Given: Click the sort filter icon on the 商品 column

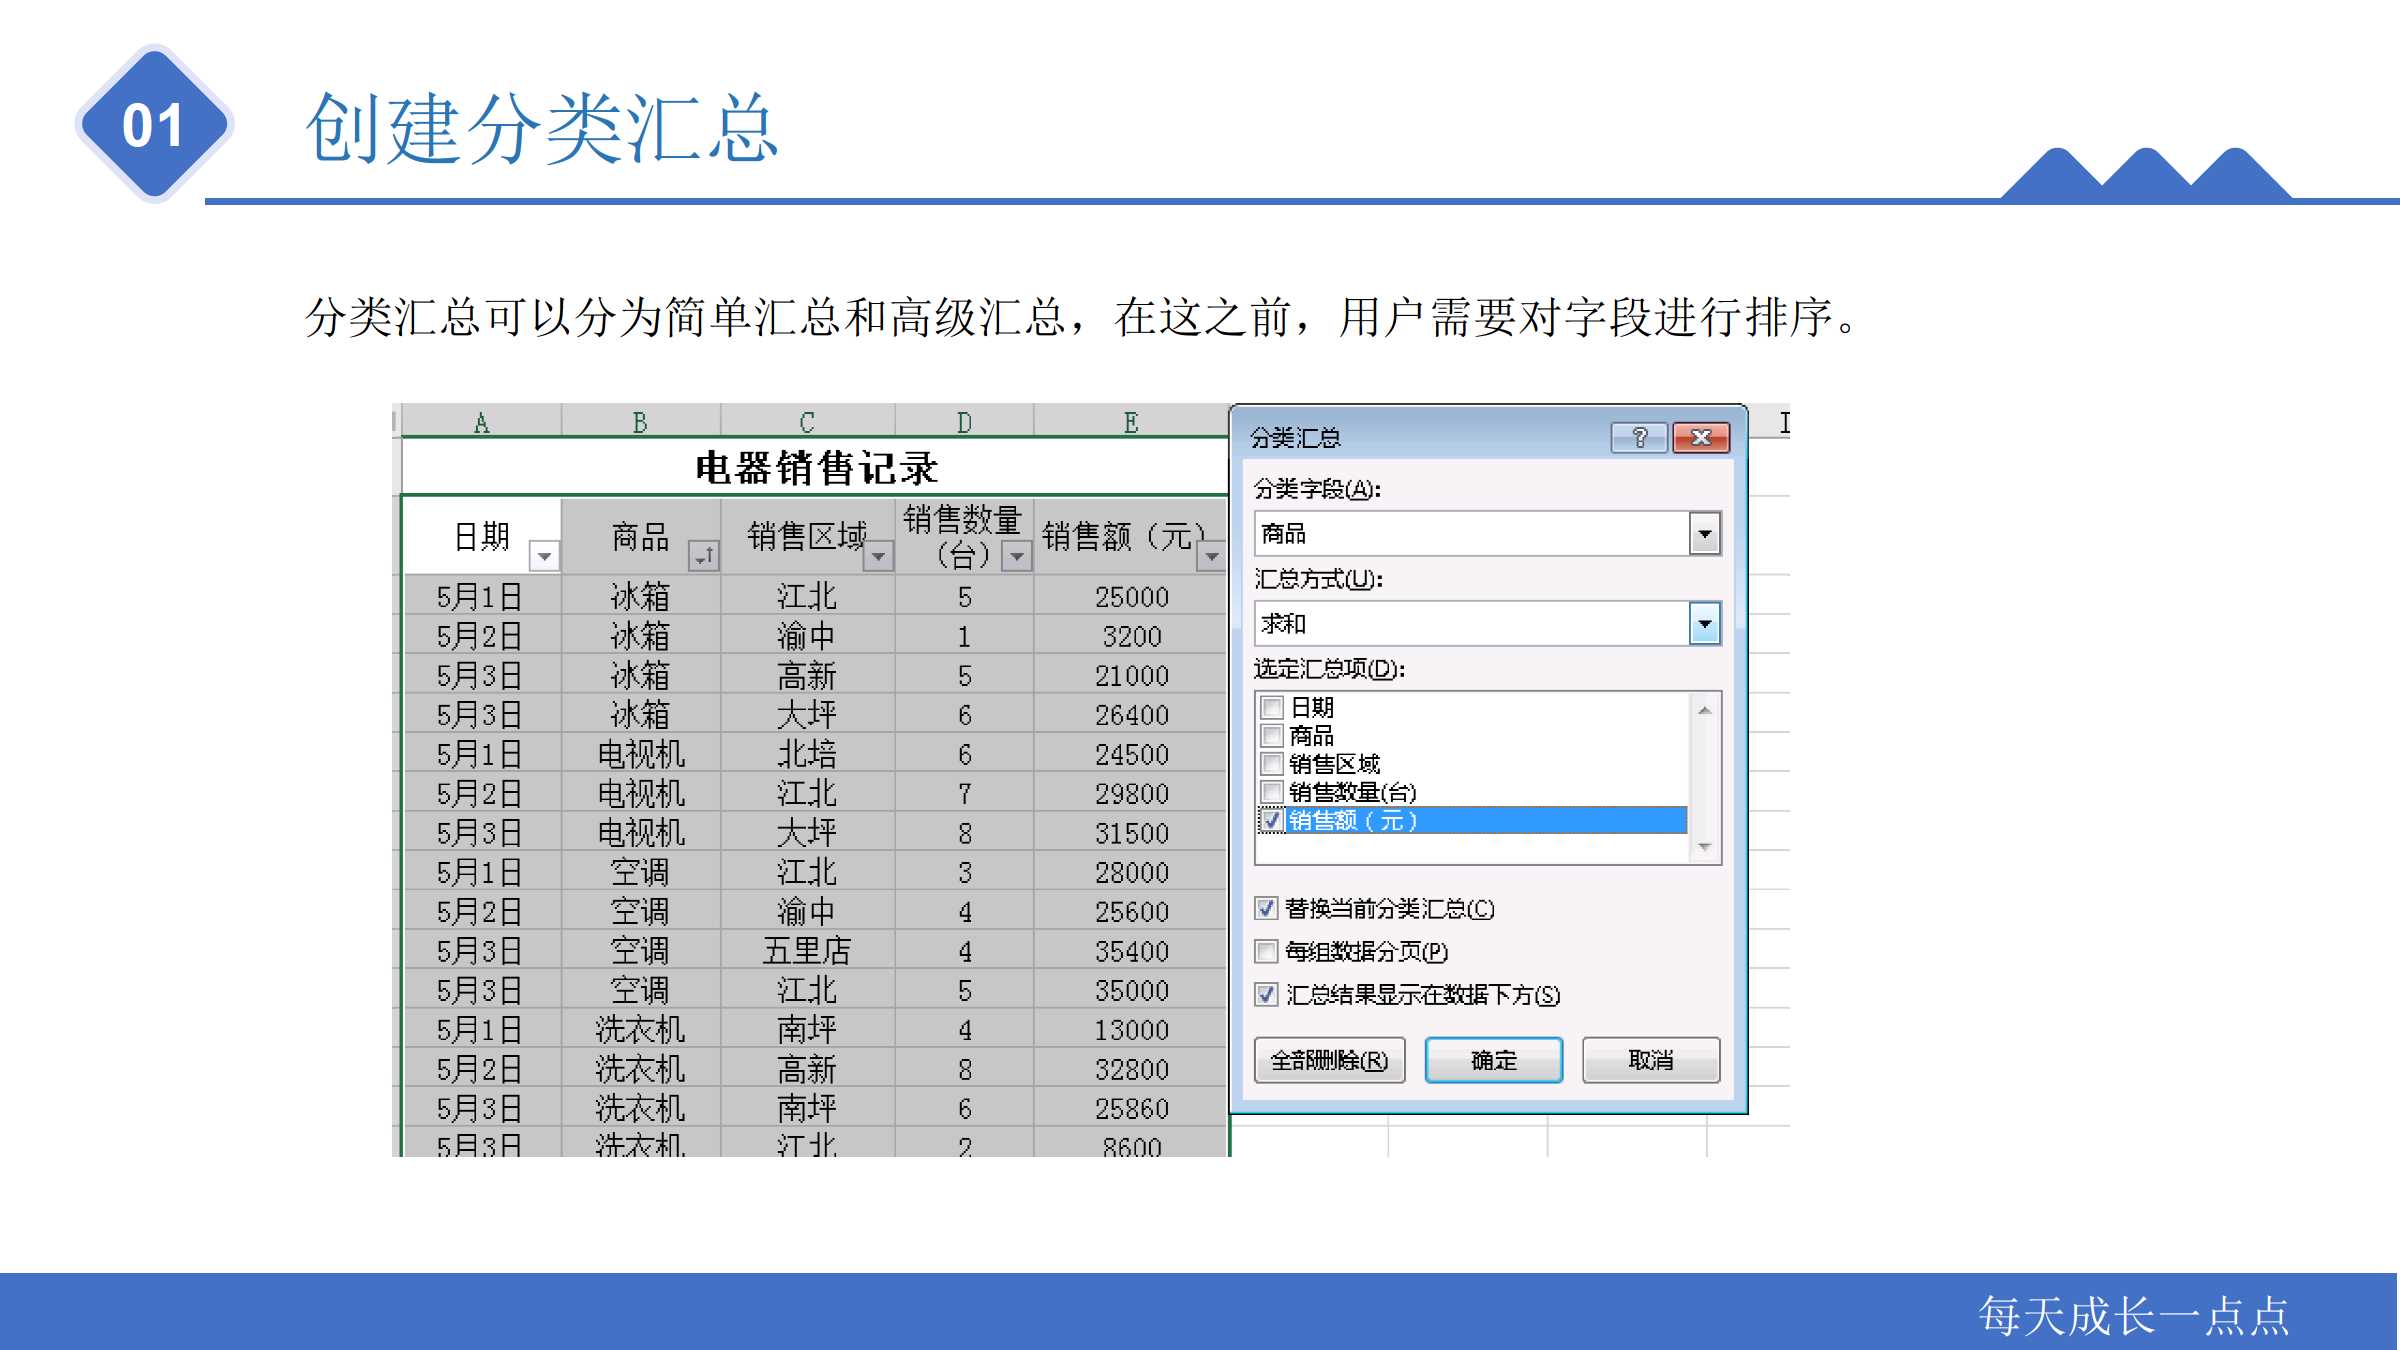Looking at the screenshot, I should click(x=707, y=555).
